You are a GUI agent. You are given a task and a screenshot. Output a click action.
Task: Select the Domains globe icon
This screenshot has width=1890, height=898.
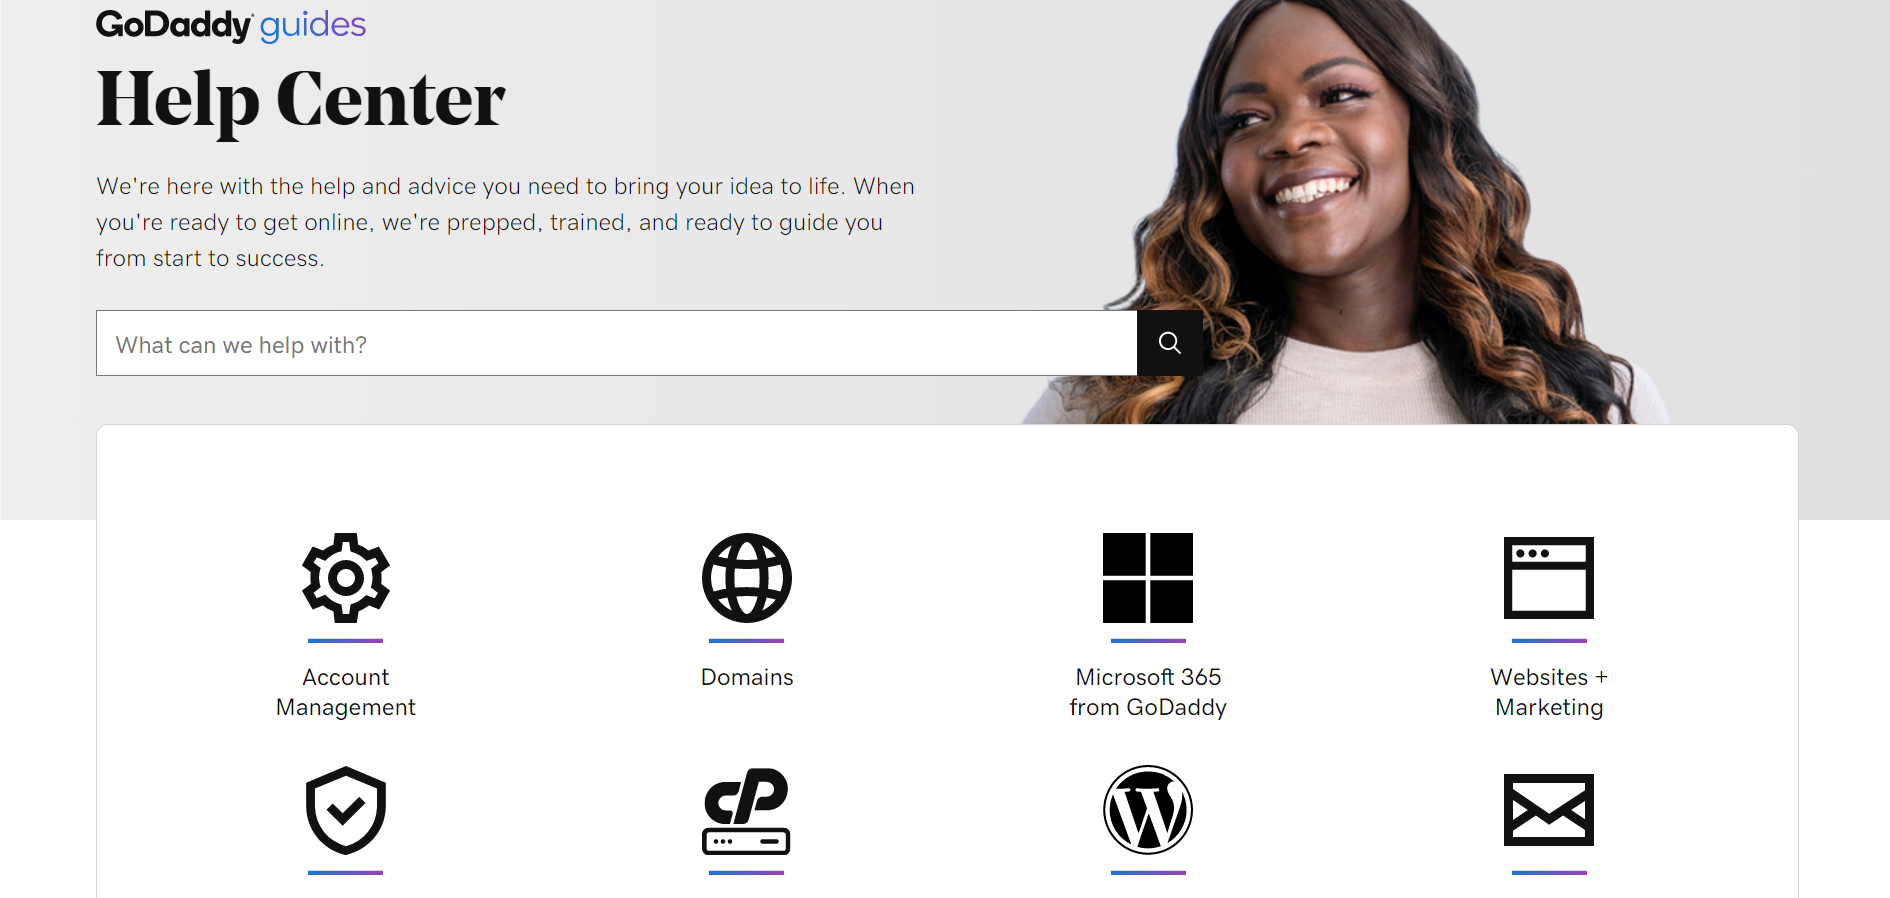(746, 578)
